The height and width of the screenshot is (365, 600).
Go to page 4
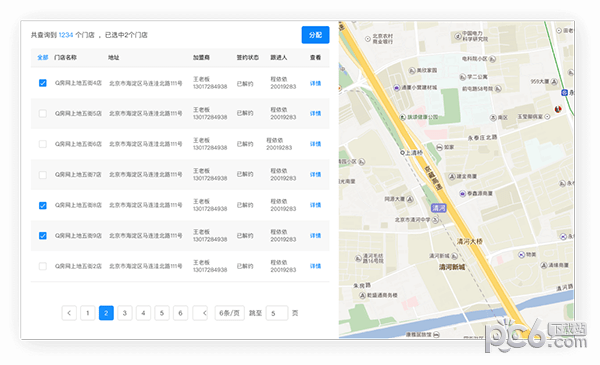pos(143,313)
